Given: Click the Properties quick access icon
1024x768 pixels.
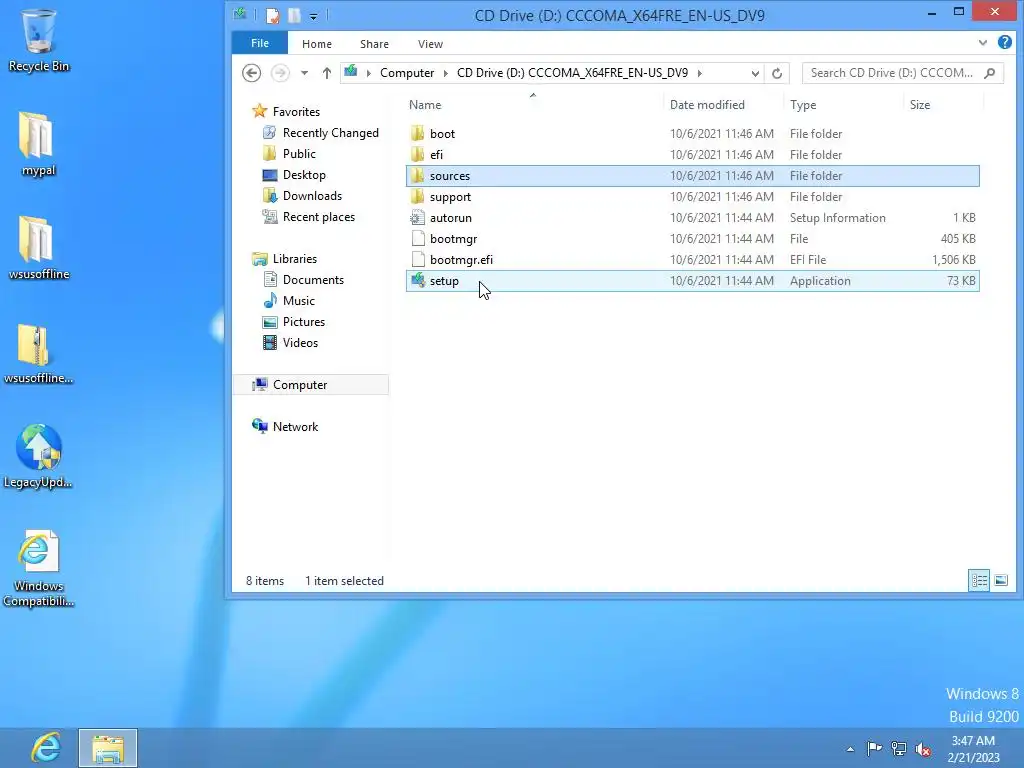Looking at the screenshot, I should 273,15.
